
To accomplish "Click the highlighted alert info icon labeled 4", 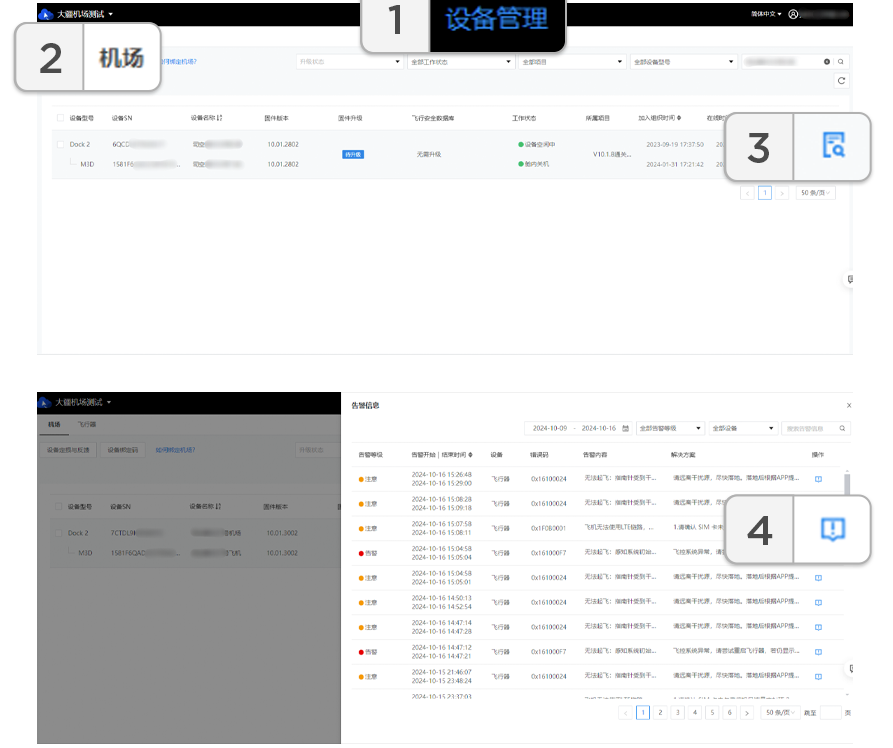I will point(832,529).
